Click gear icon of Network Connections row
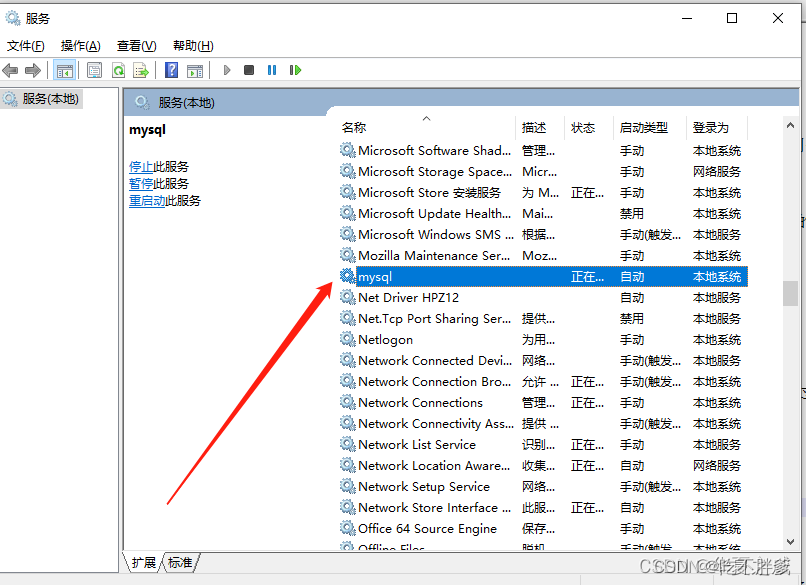 pos(348,402)
